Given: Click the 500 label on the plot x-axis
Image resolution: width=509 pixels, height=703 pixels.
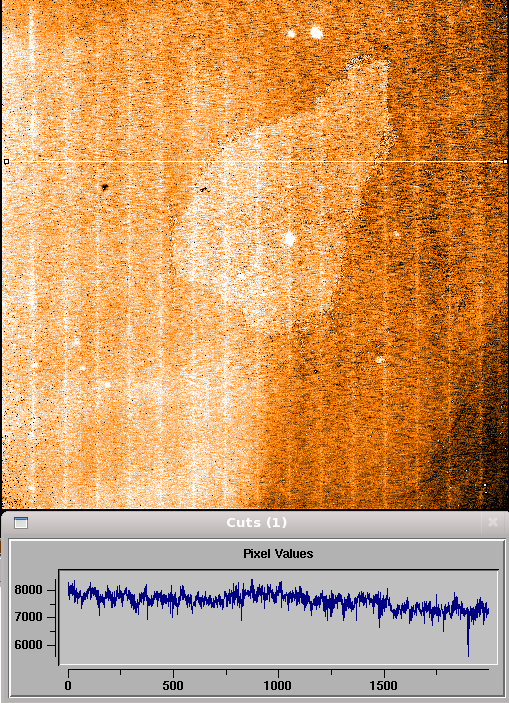Looking at the screenshot, I should [173, 686].
